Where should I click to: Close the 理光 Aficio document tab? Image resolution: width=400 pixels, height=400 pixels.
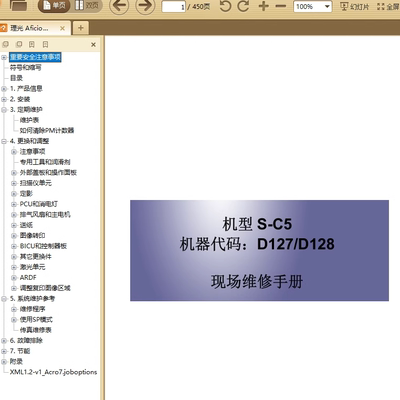tap(62, 28)
